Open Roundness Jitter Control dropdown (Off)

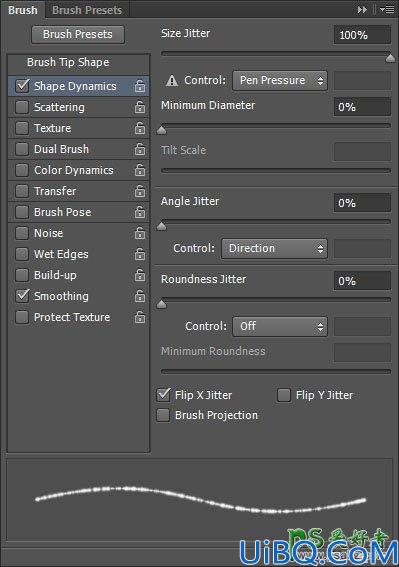[x=280, y=327]
